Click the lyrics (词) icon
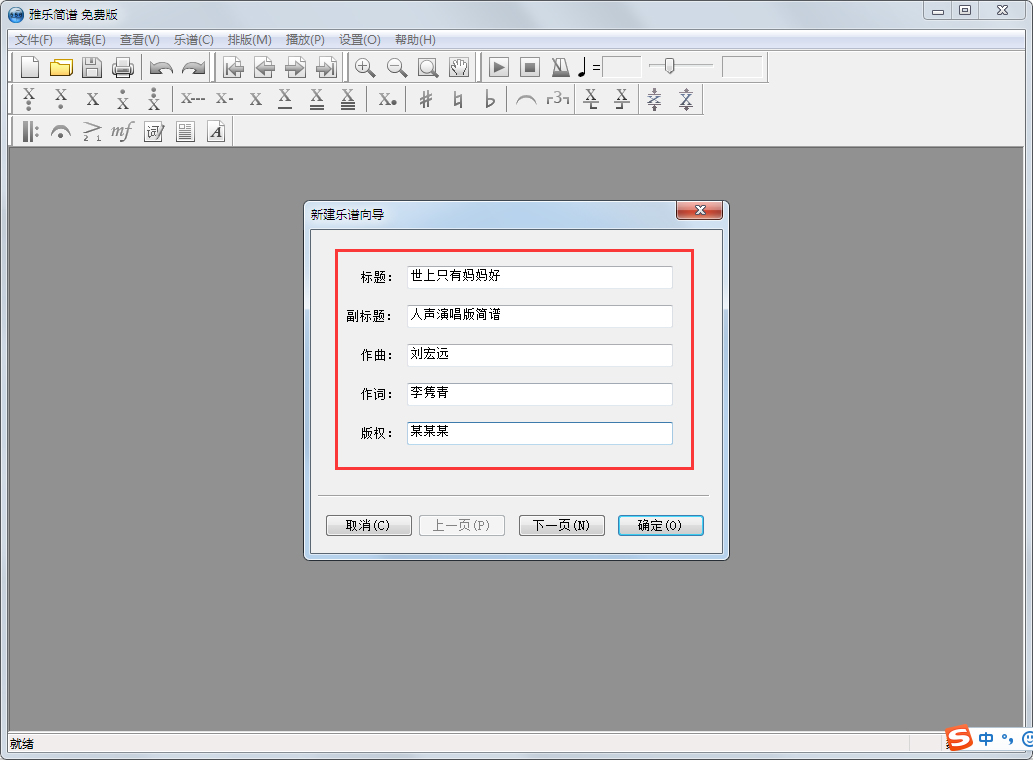Viewport: 1033px width, 760px height. pyautogui.click(x=153, y=131)
